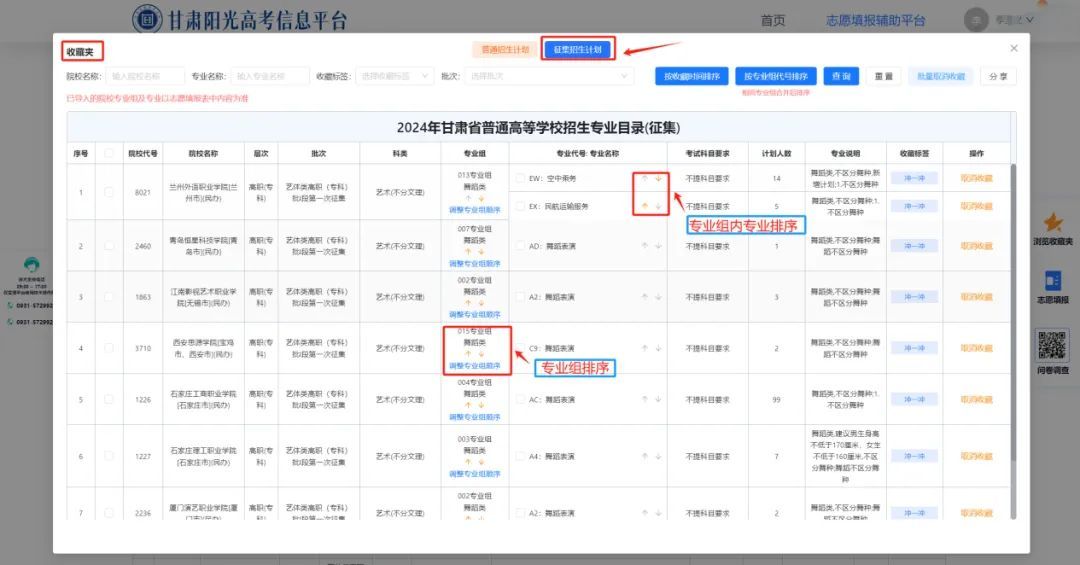The height and width of the screenshot is (565, 1080).
Task: Switch to 征集招生计划 tab
Action: (577, 50)
